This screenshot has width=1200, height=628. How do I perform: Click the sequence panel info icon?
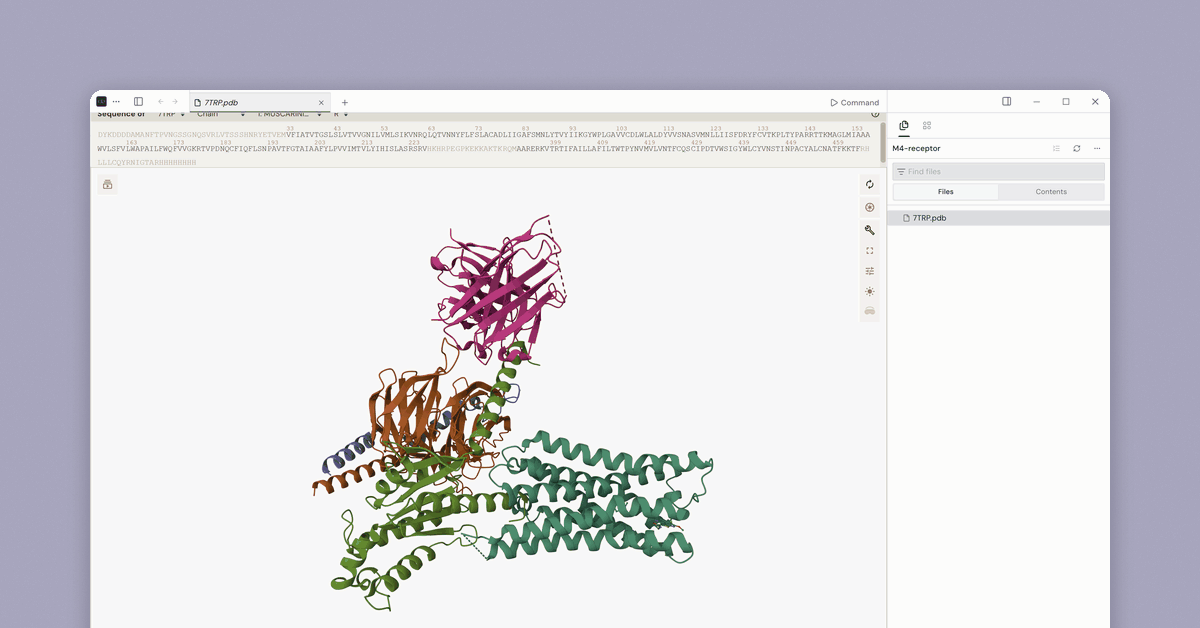tap(875, 114)
